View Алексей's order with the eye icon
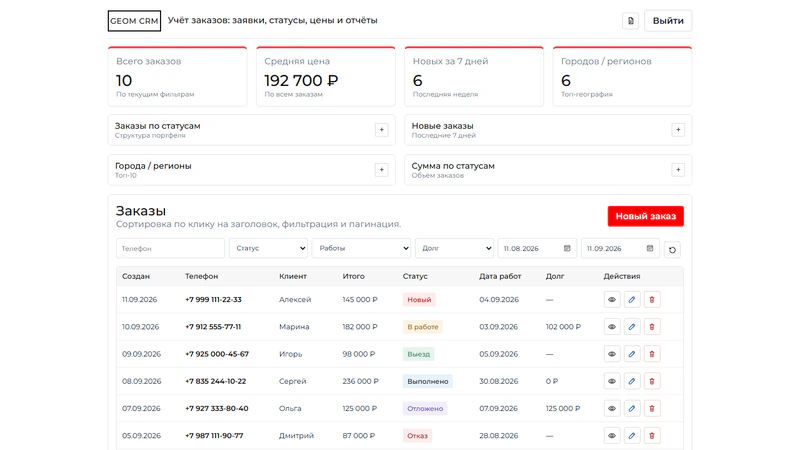The image size is (800, 450). pos(612,299)
